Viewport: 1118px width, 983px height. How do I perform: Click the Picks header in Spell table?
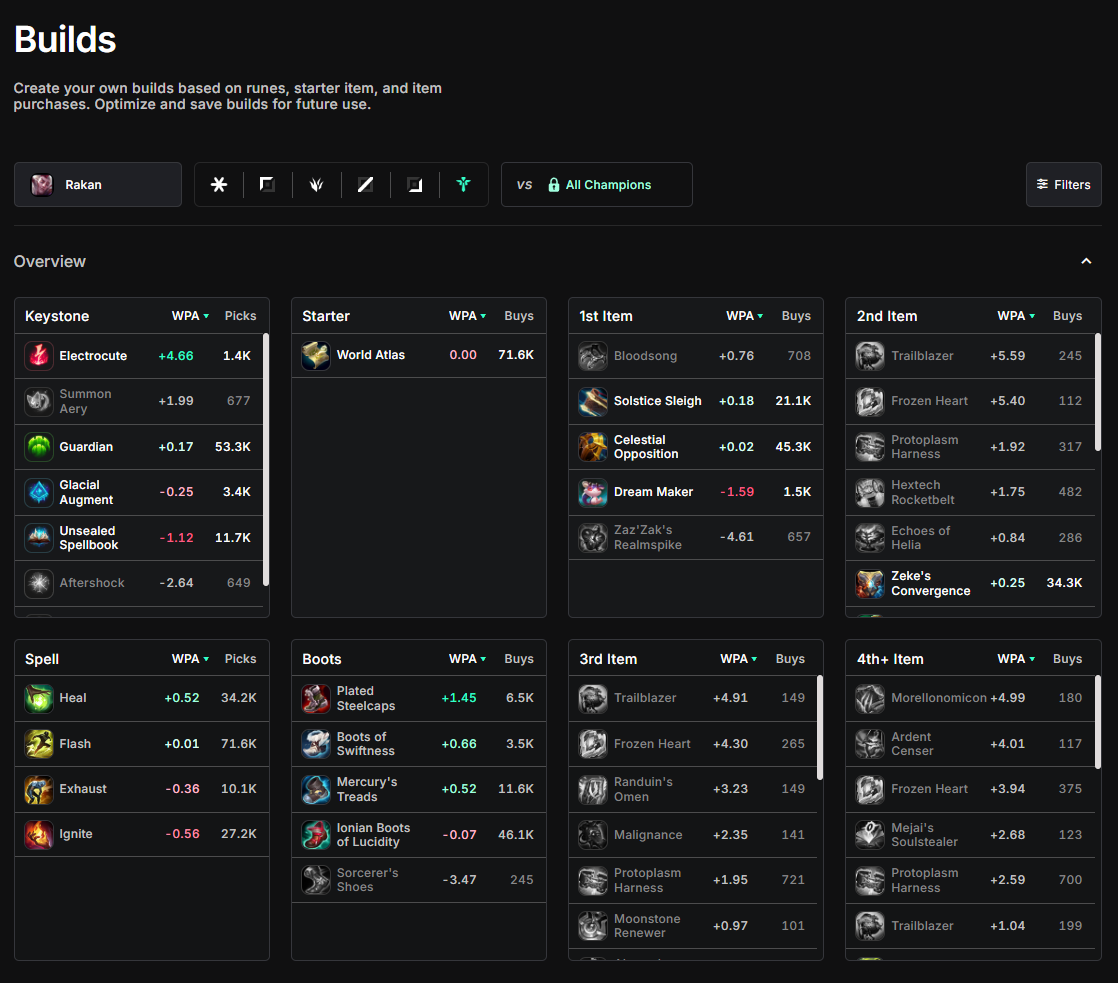click(240, 659)
